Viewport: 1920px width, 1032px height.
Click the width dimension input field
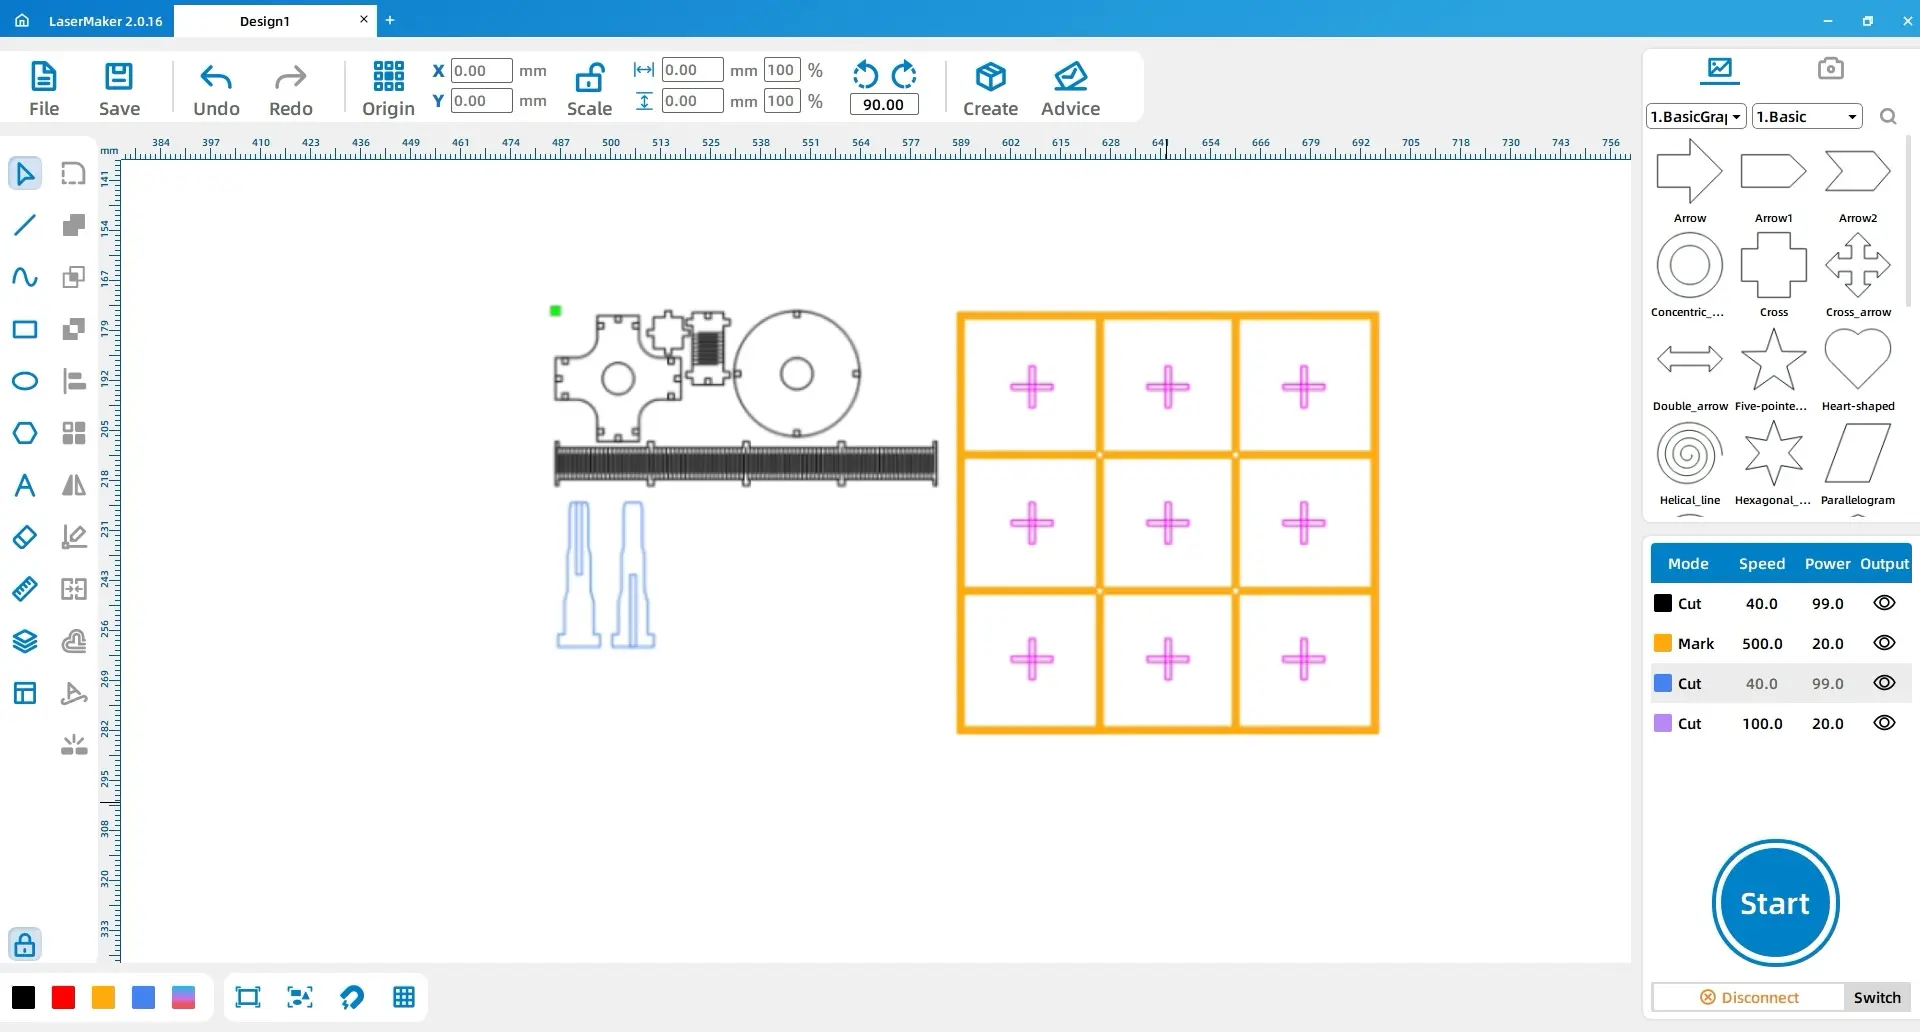point(692,70)
